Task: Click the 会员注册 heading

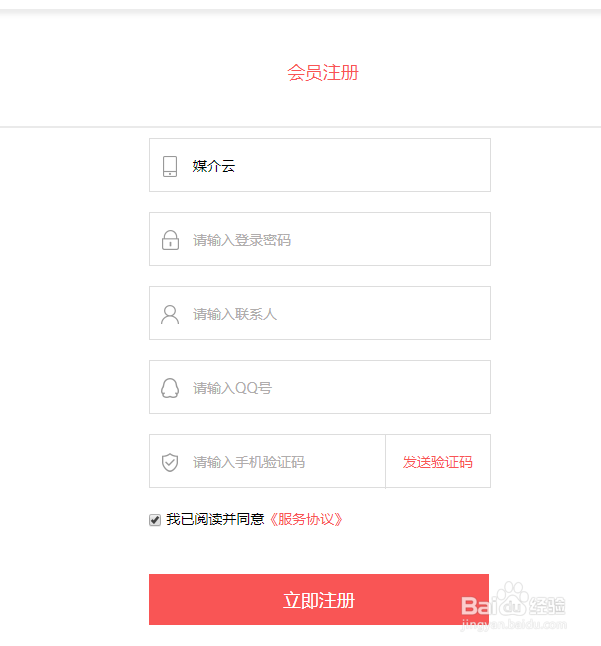Action: coord(322,73)
